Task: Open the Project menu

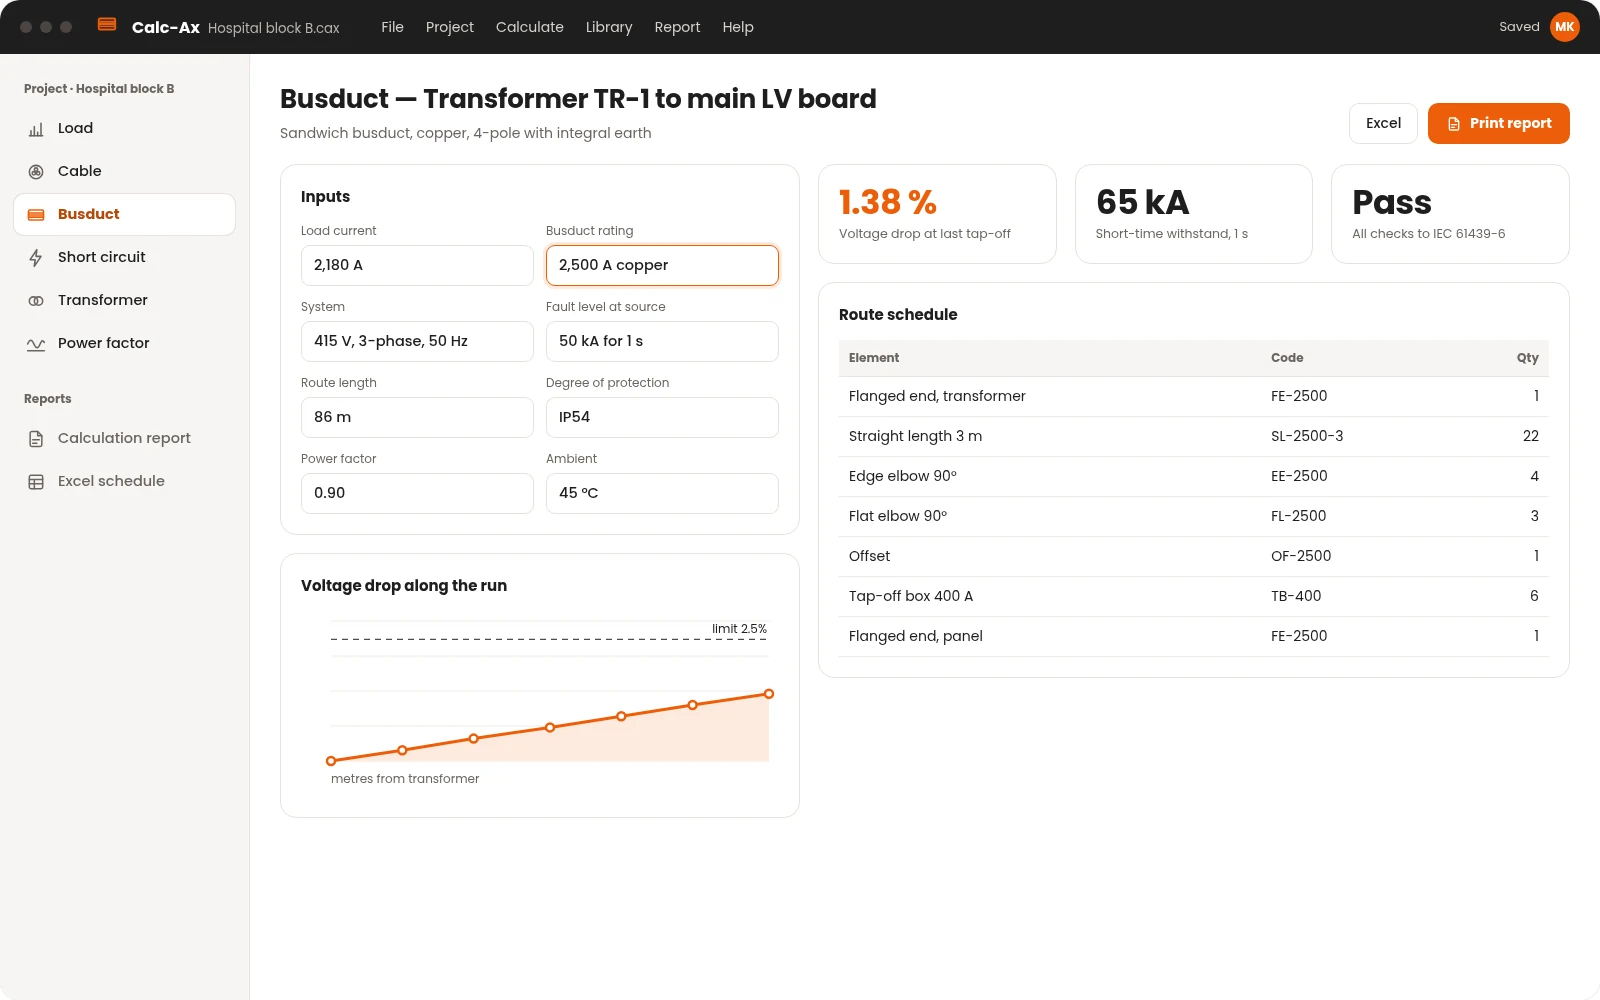Action: [450, 27]
